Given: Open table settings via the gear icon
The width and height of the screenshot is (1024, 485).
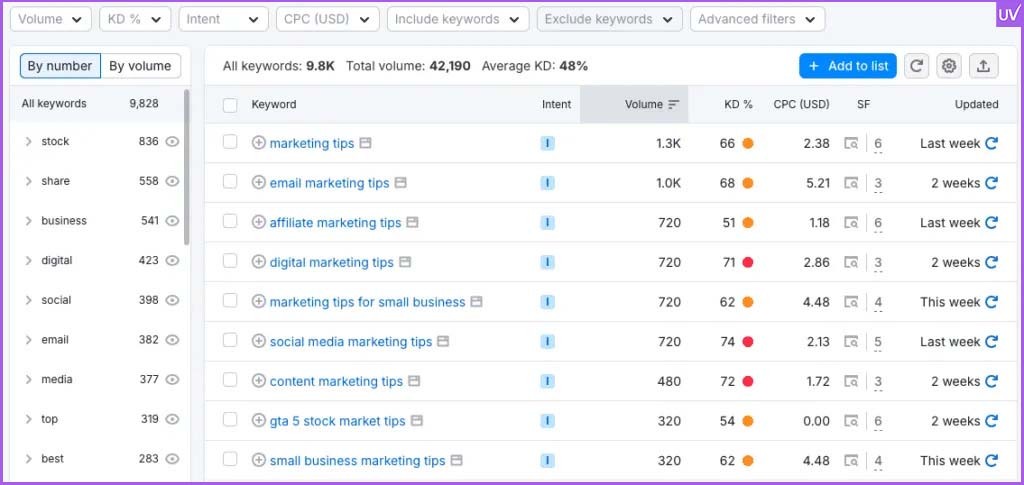Looking at the screenshot, I should tap(949, 66).
